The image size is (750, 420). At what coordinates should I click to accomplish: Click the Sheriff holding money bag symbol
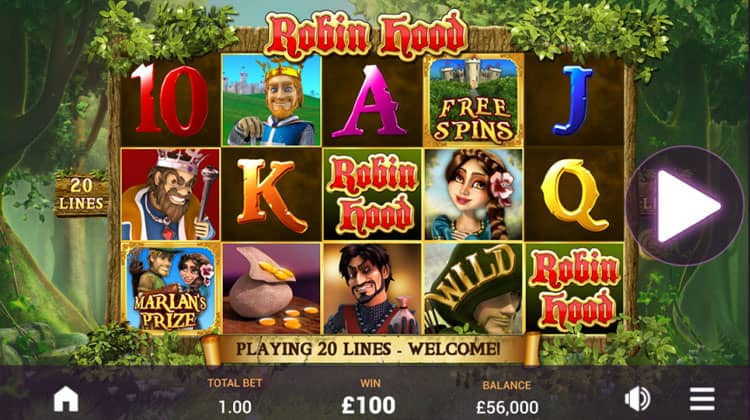click(x=372, y=288)
